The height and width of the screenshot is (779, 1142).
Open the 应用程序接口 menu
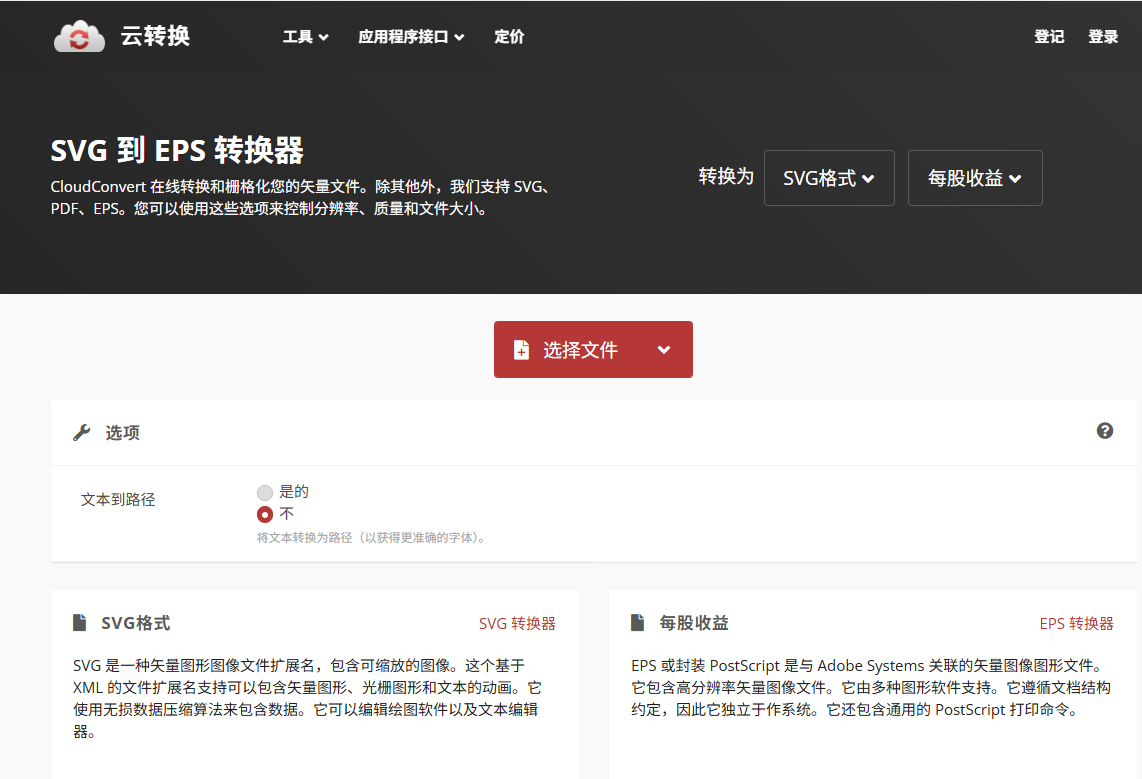click(411, 37)
